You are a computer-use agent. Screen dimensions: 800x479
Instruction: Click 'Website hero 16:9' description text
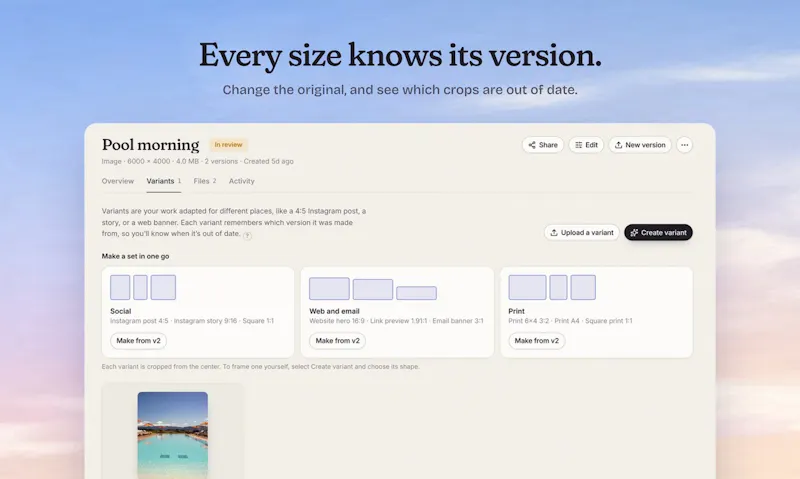[337, 321]
